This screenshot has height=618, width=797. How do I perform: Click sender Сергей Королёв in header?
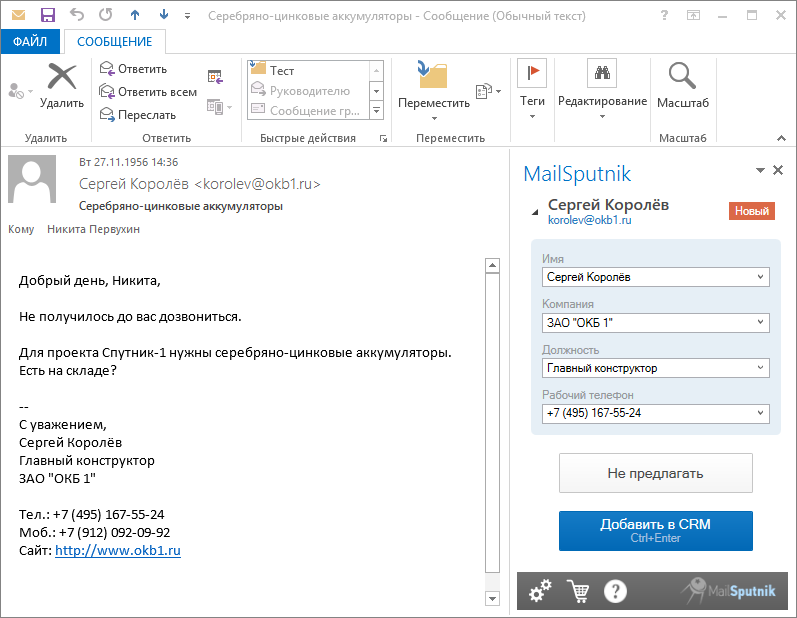coord(200,184)
